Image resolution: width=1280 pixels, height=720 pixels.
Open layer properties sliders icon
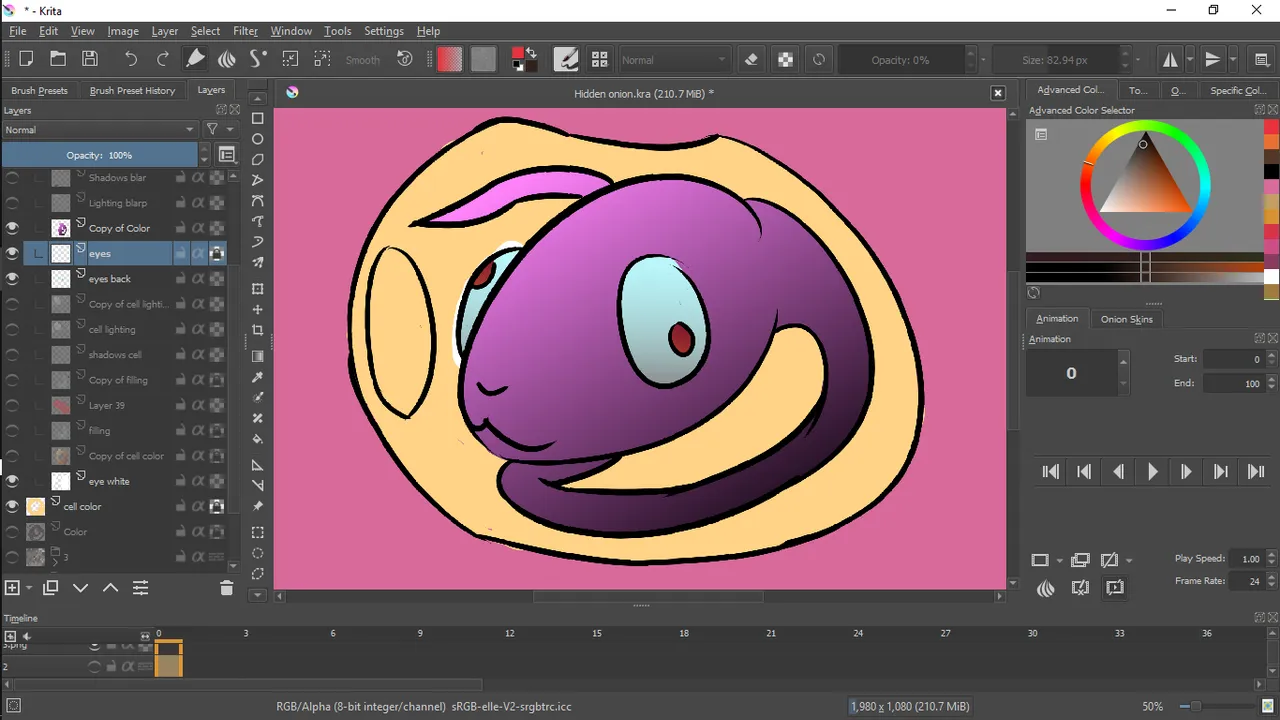point(140,588)
